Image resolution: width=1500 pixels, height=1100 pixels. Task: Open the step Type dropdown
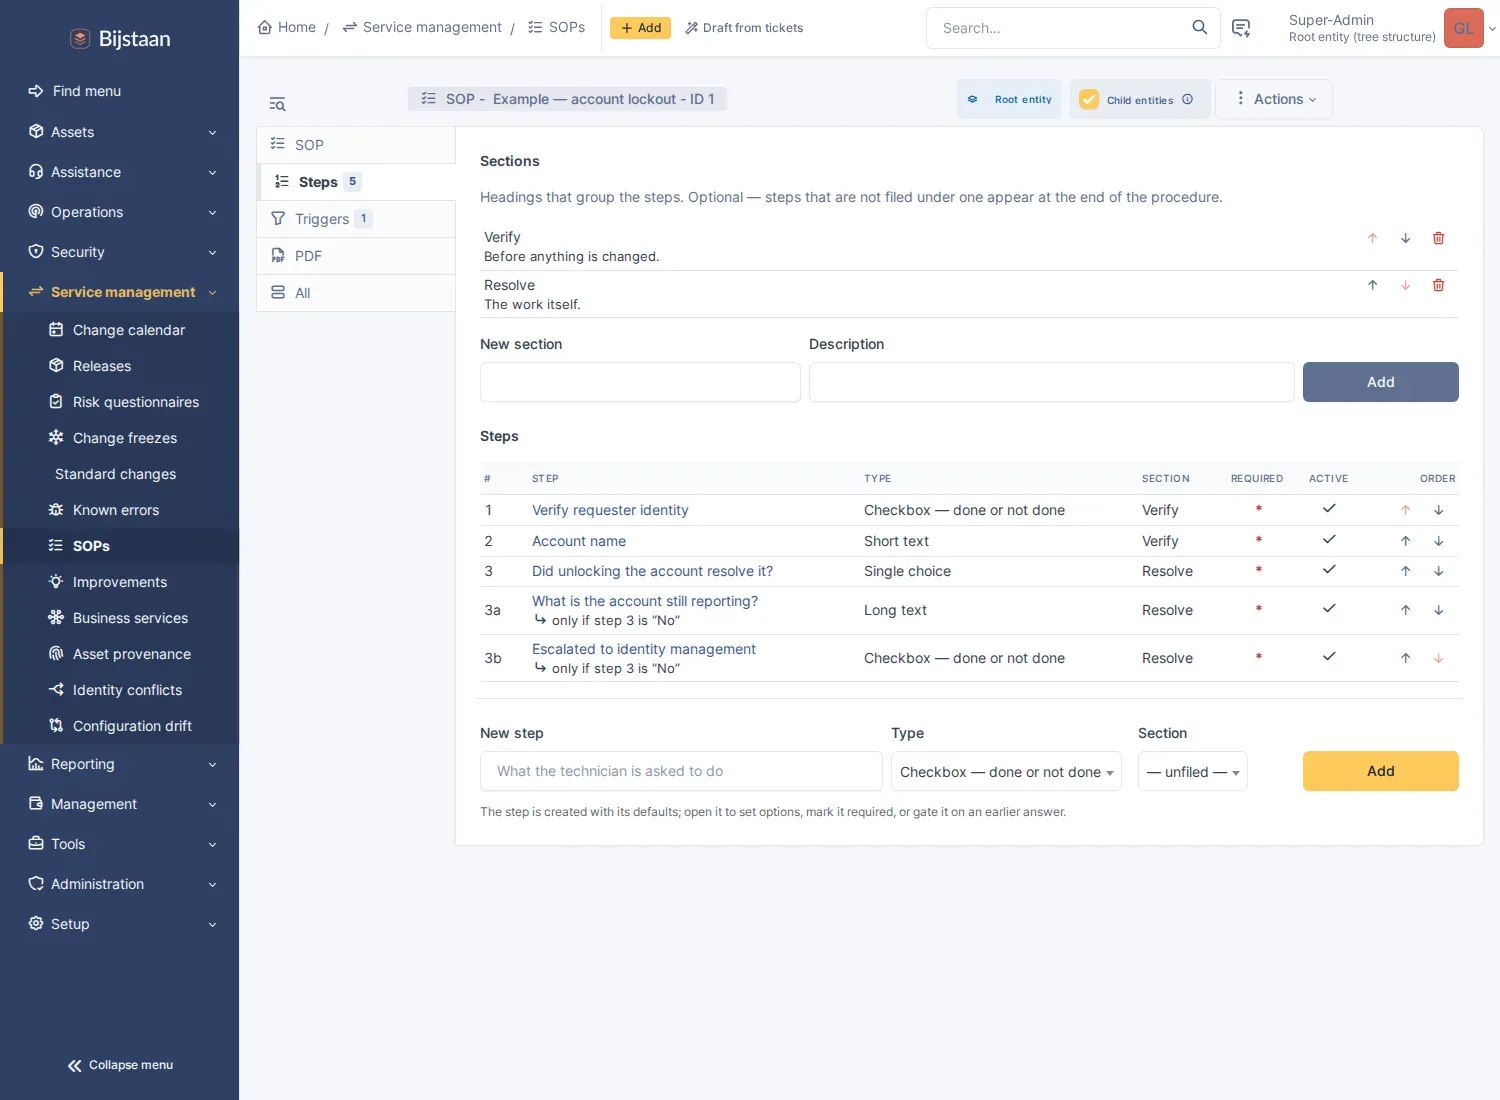(1006, 771)
